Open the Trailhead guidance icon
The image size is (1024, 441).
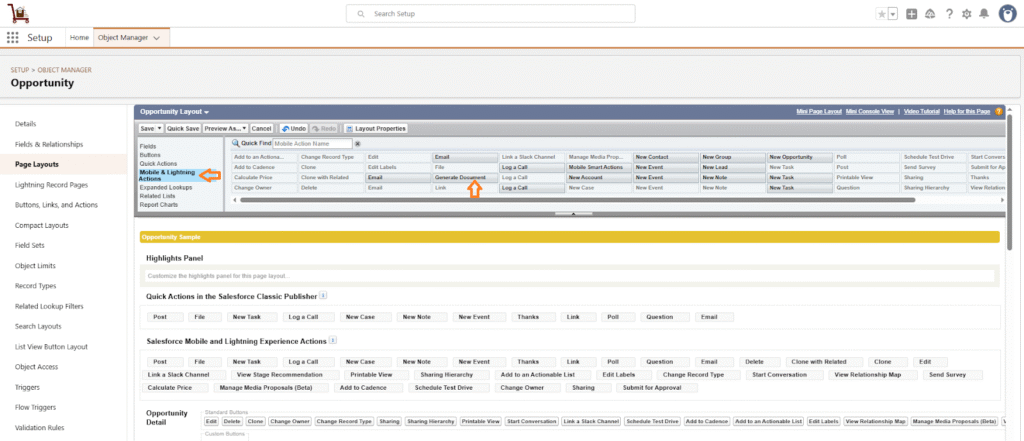(x=930, y=14)
